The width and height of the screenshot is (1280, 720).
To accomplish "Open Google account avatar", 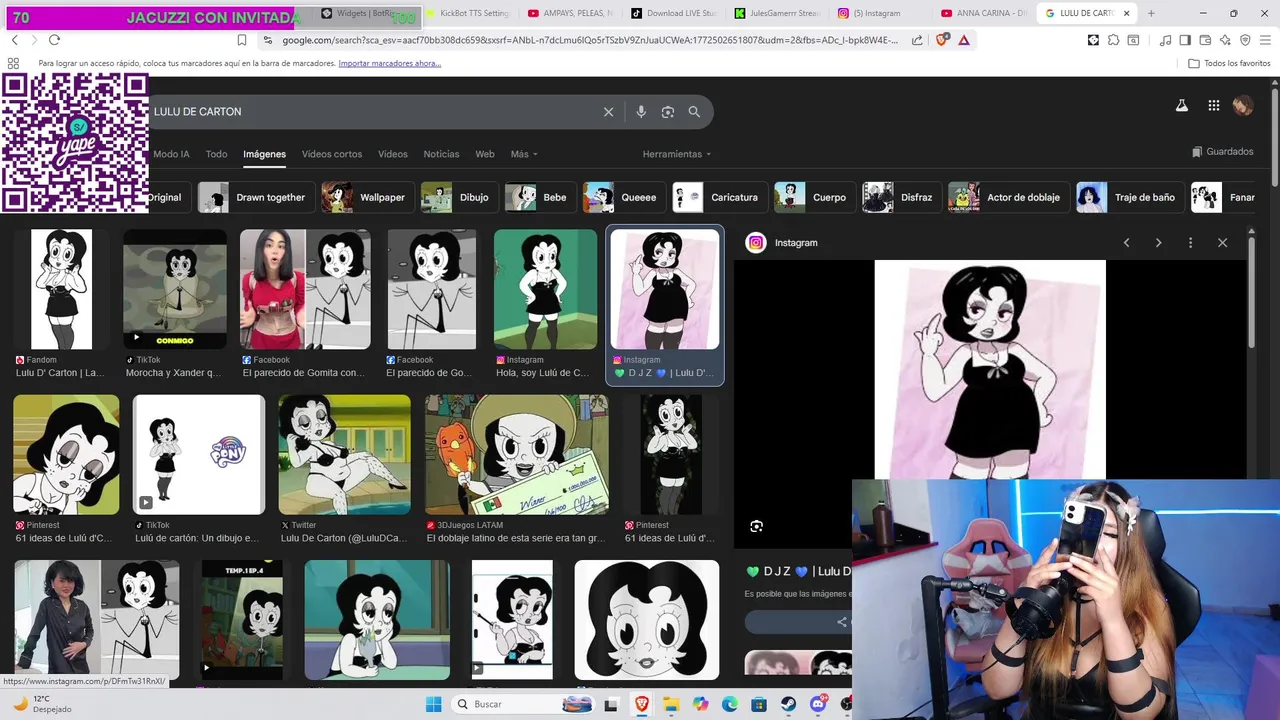I will point(1243,106).
